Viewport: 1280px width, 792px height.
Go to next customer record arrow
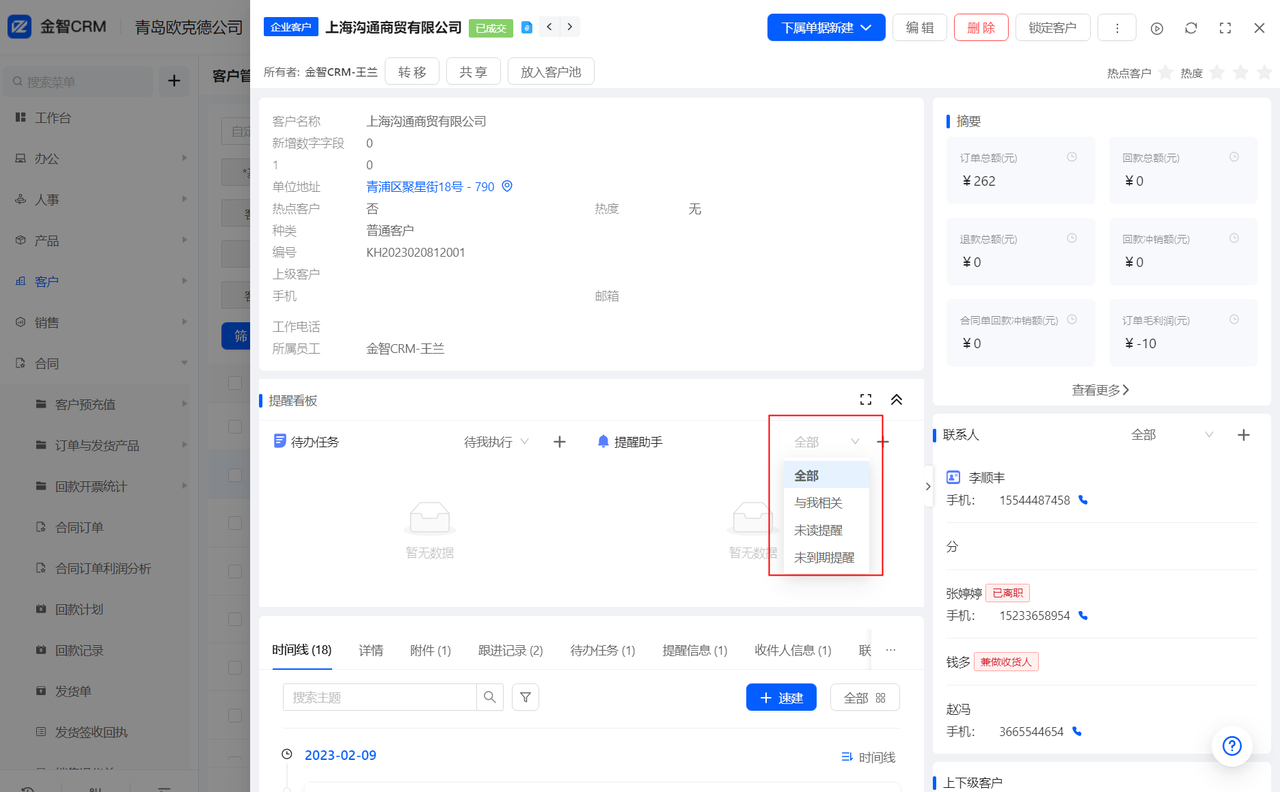570,27
